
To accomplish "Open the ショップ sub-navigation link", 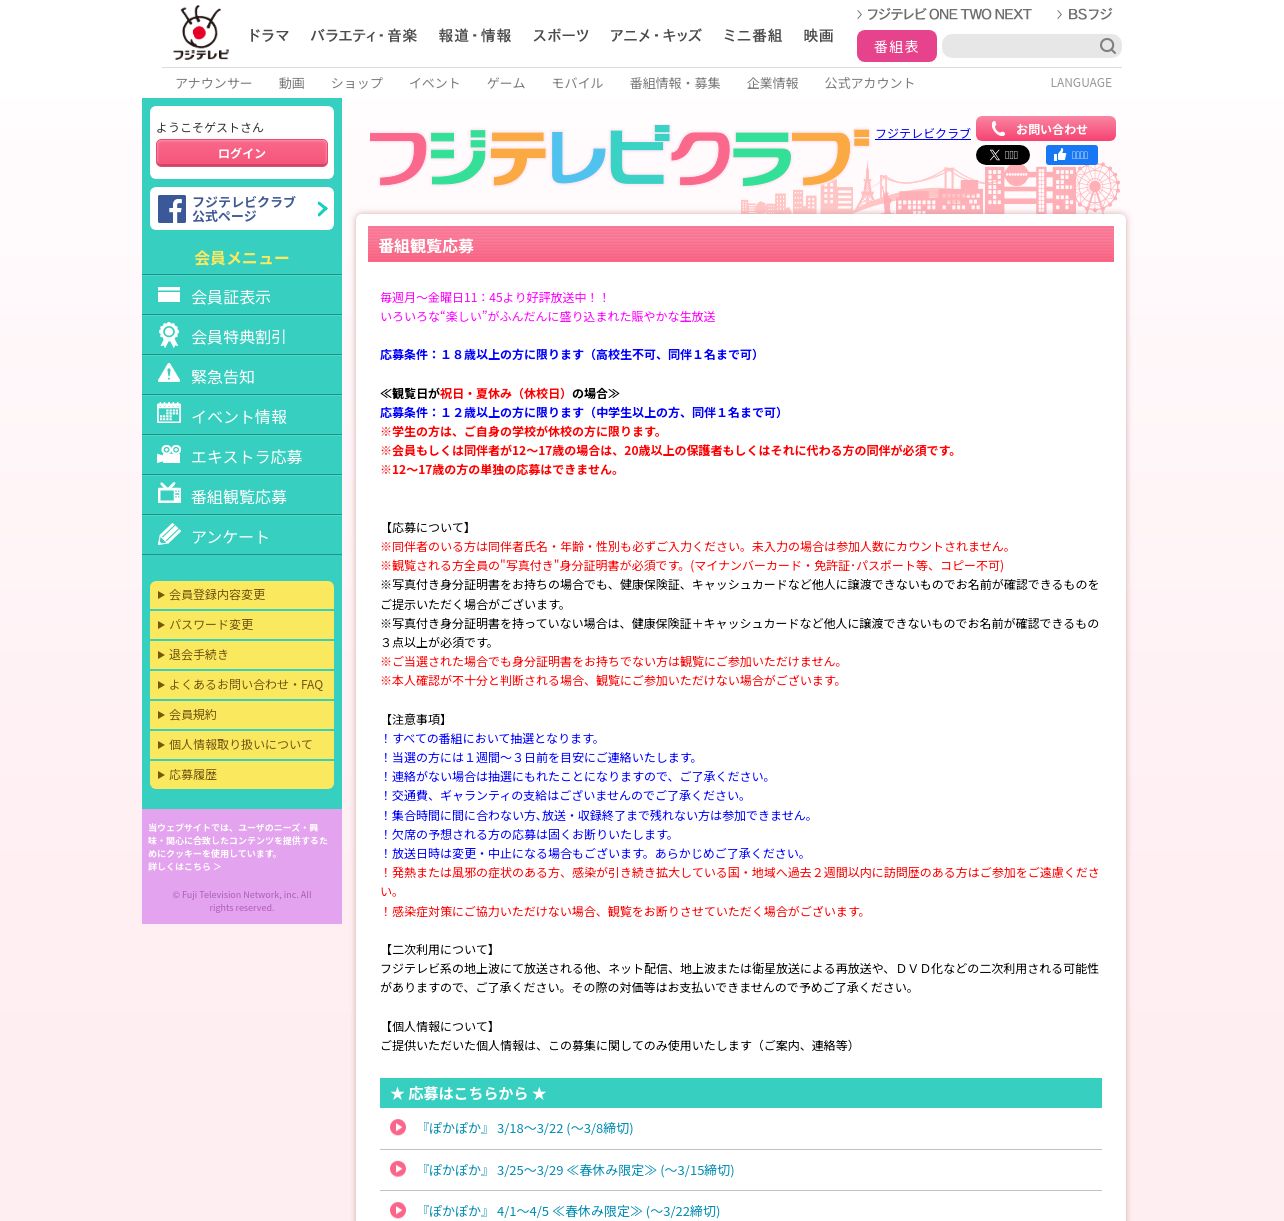I will click(x=357, y=83).
